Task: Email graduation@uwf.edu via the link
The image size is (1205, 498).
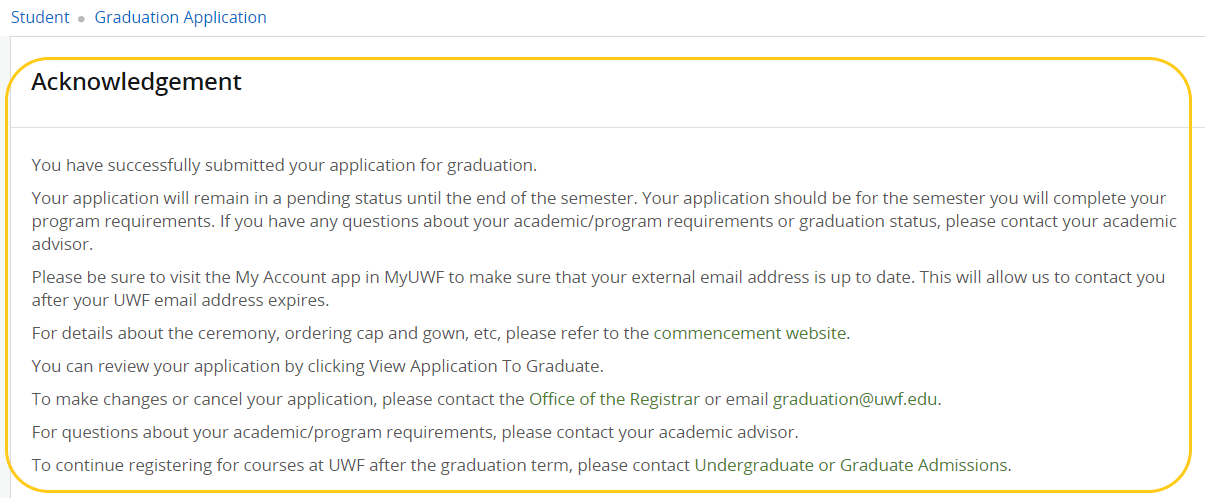Action: [855, 399]
